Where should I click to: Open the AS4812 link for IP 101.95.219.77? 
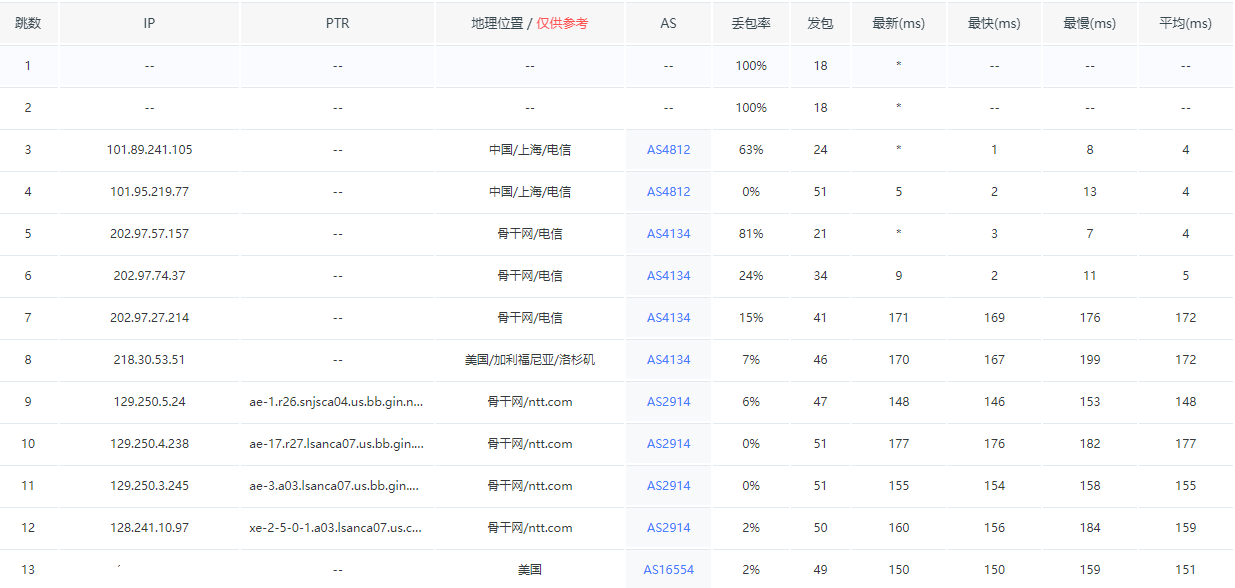pos(668,192)
